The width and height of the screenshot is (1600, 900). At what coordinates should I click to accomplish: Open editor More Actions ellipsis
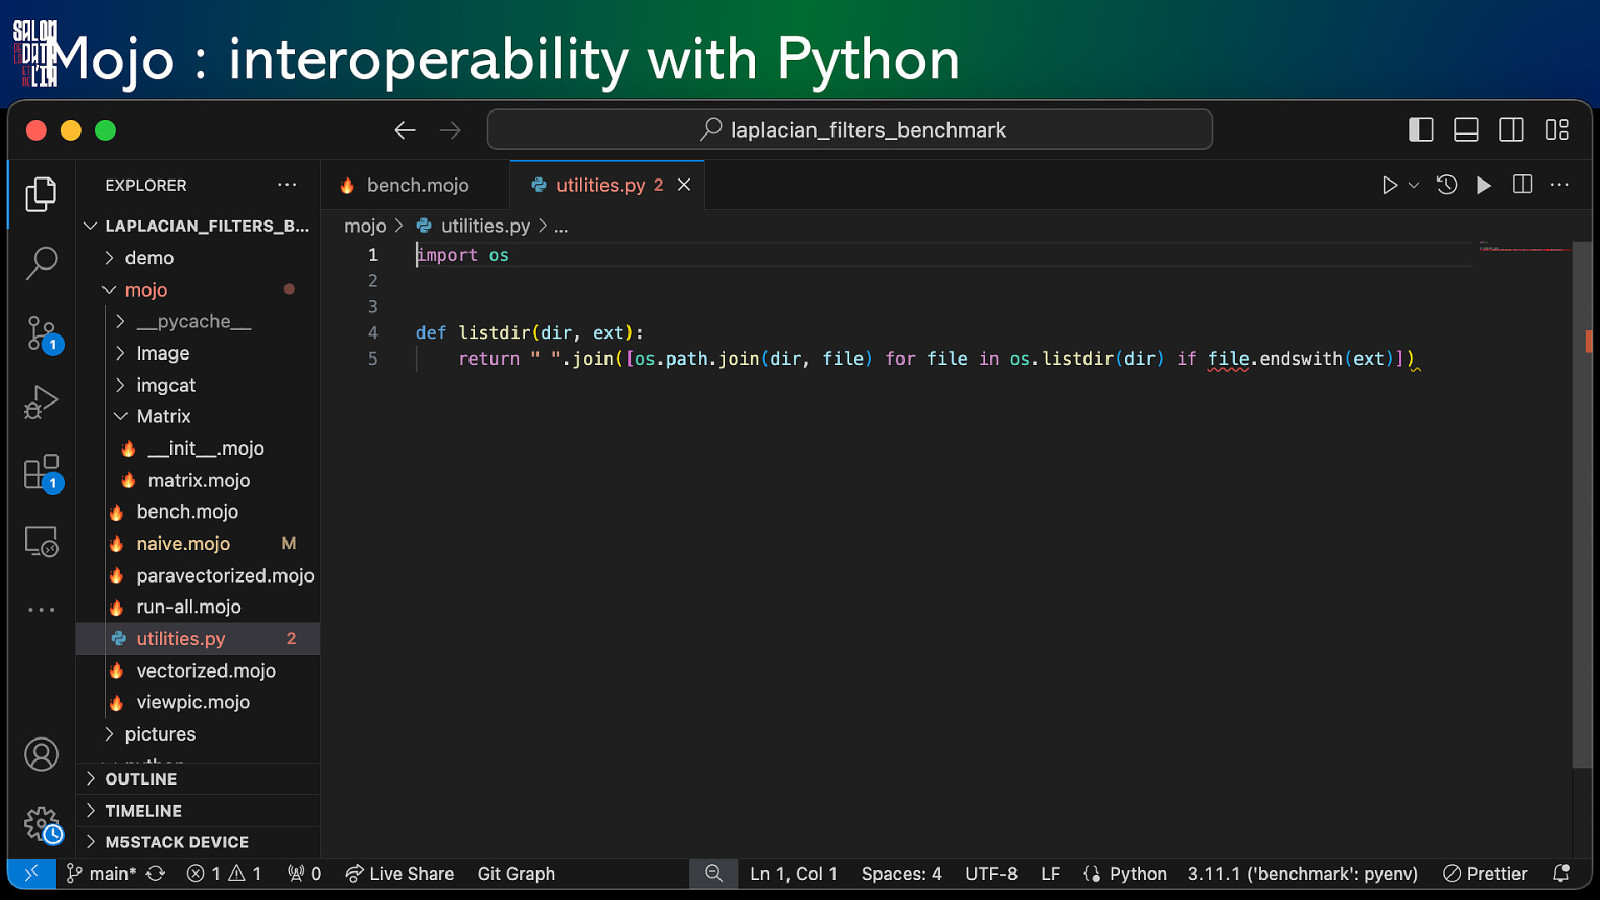tap(1560, 185)
